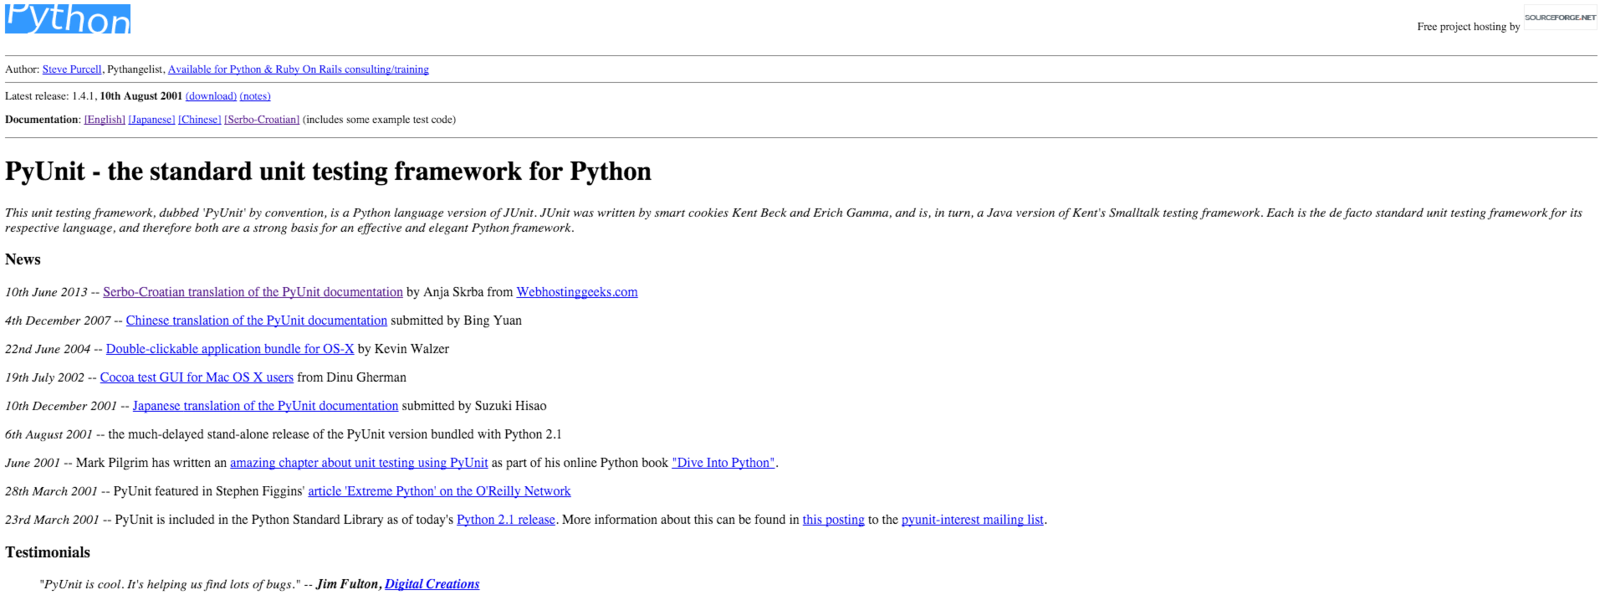Open the release (notes) link
1600x595 pixels.
[x=255, y=96]
